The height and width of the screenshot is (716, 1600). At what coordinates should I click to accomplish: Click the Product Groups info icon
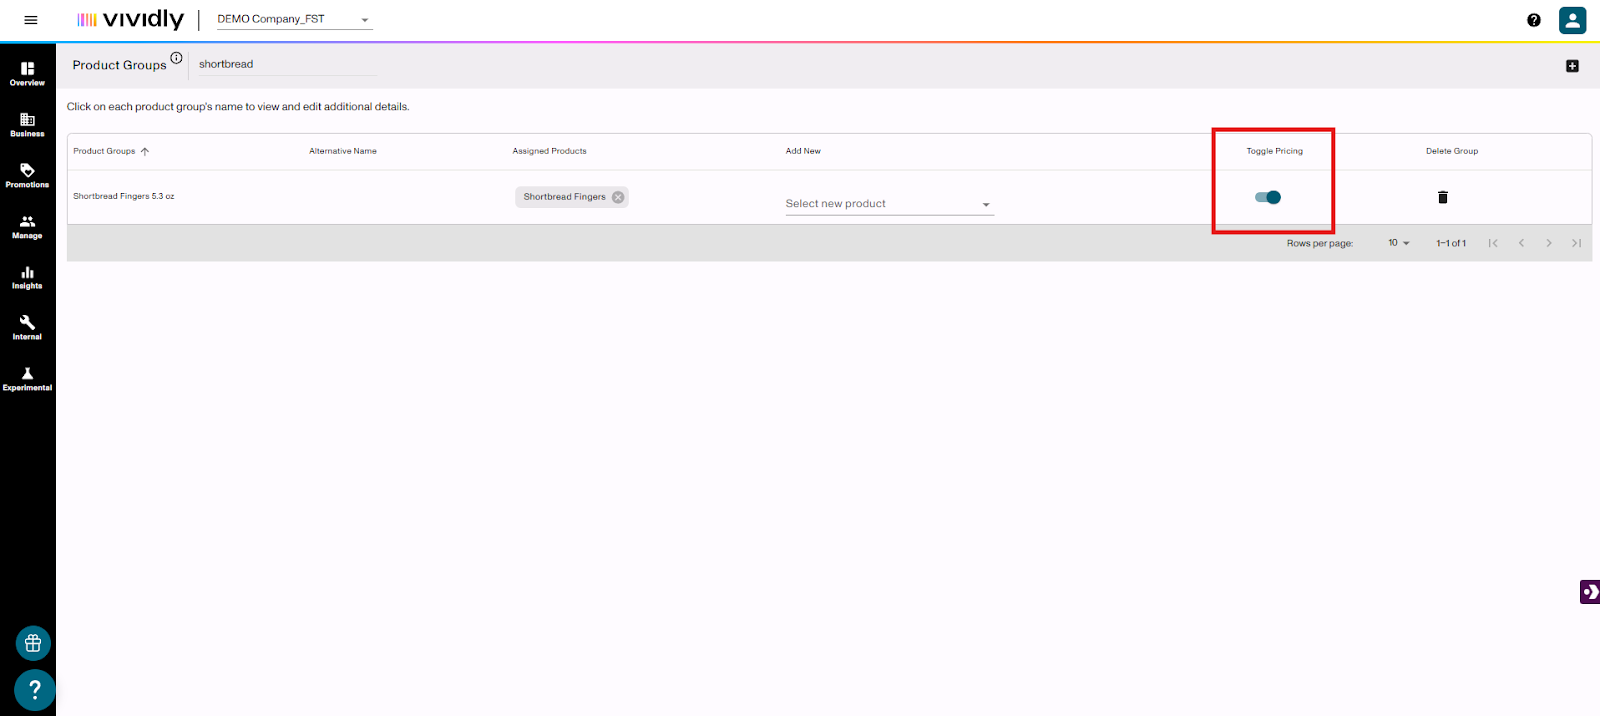[176, 58]
